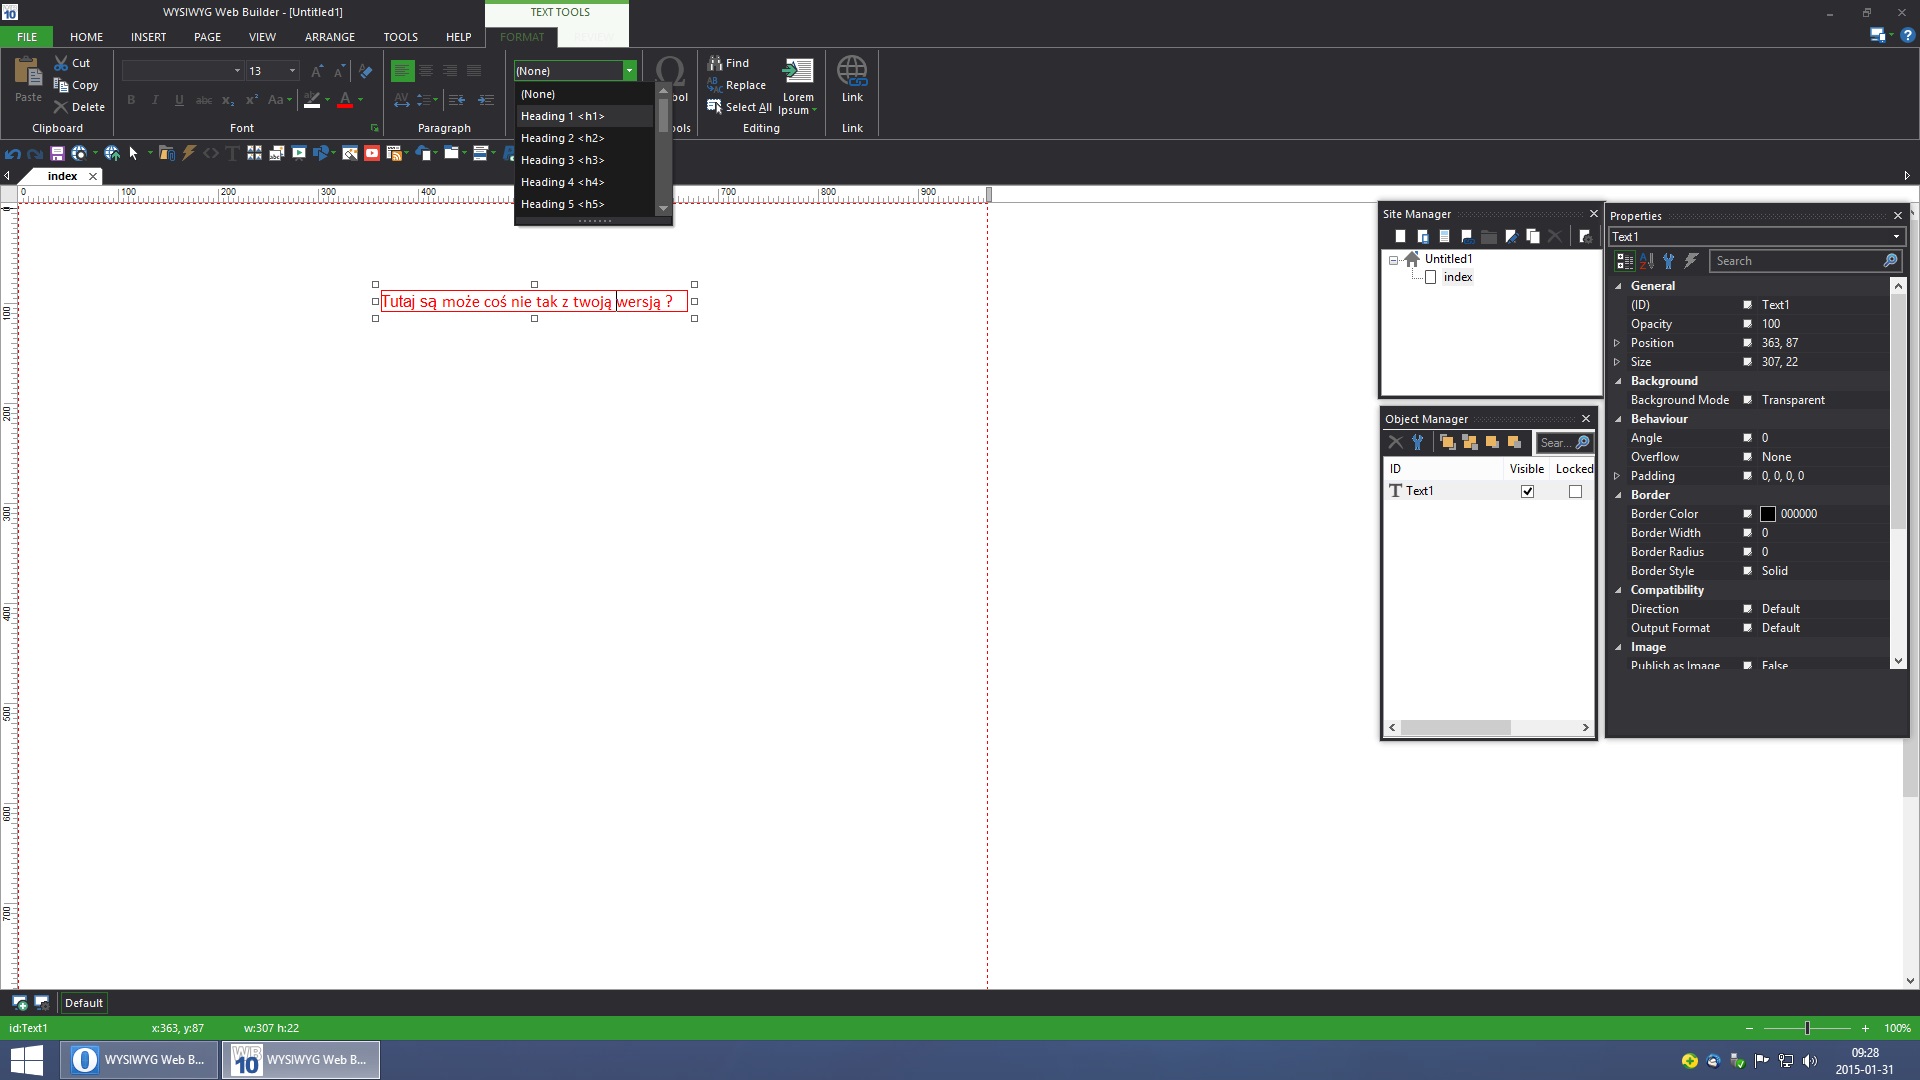1920x1080 pixels.
Task: Expand the Position property row
Action: click(1617, 343)
